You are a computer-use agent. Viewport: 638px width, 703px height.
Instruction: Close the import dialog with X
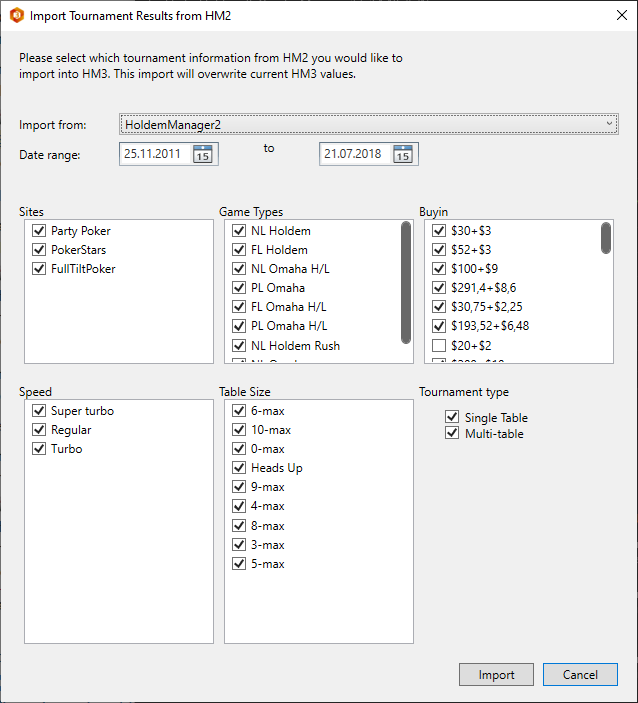pyautogui.click(x=621, y=15)
